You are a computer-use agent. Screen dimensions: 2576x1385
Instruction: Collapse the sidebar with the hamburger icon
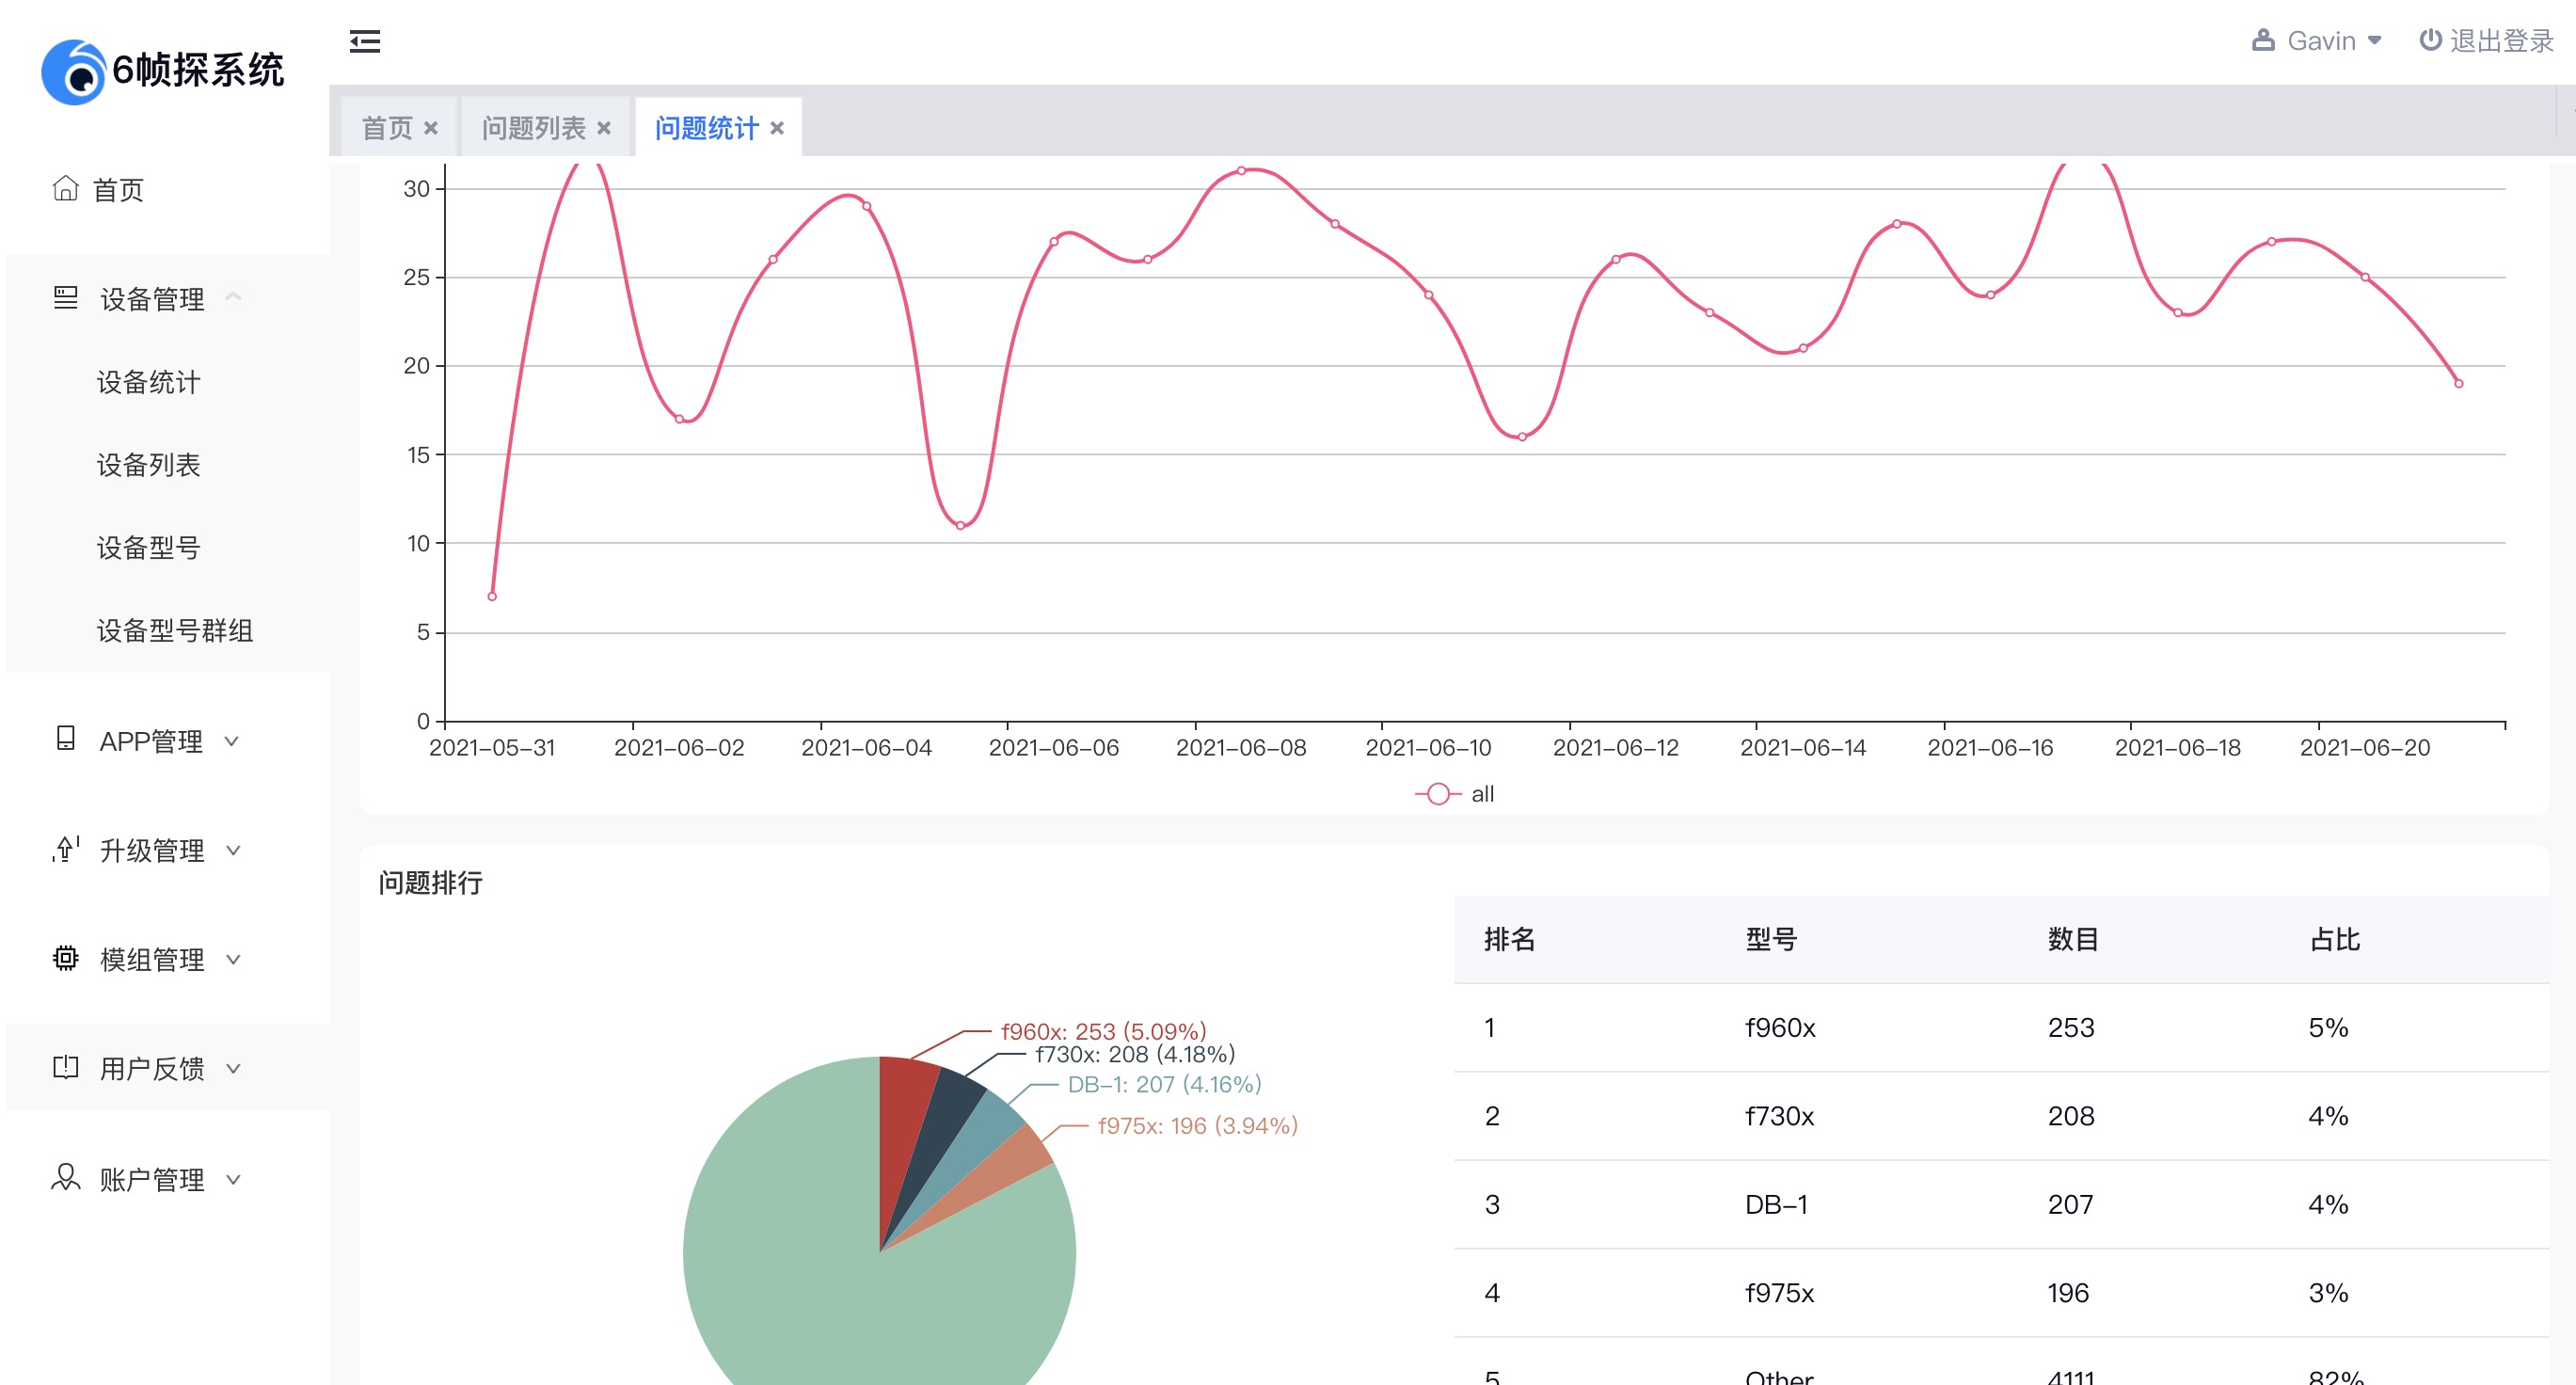coord(365,41)
